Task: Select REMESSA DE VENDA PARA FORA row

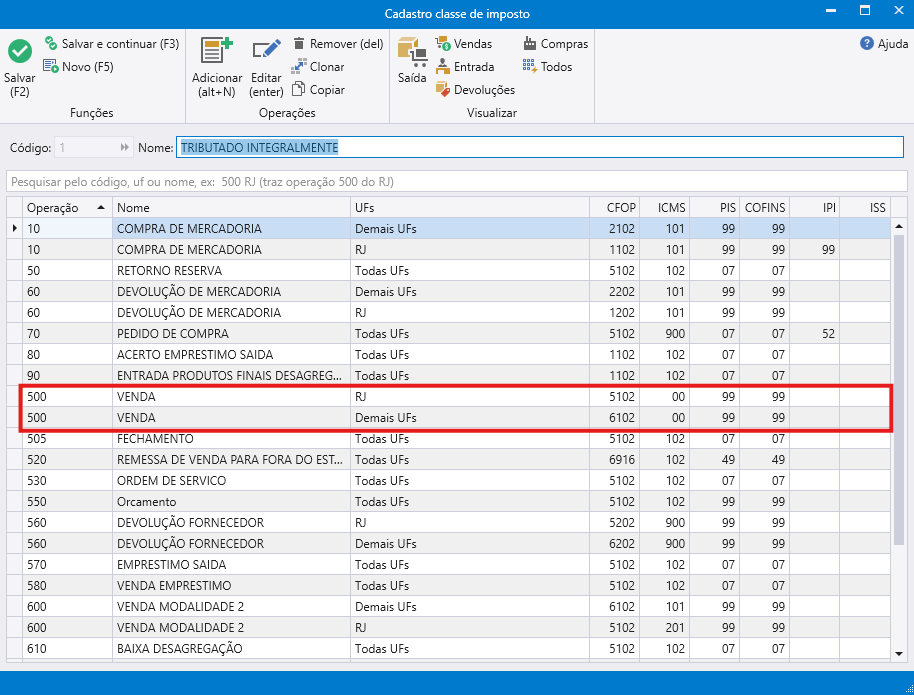Action: pos(449,459)
